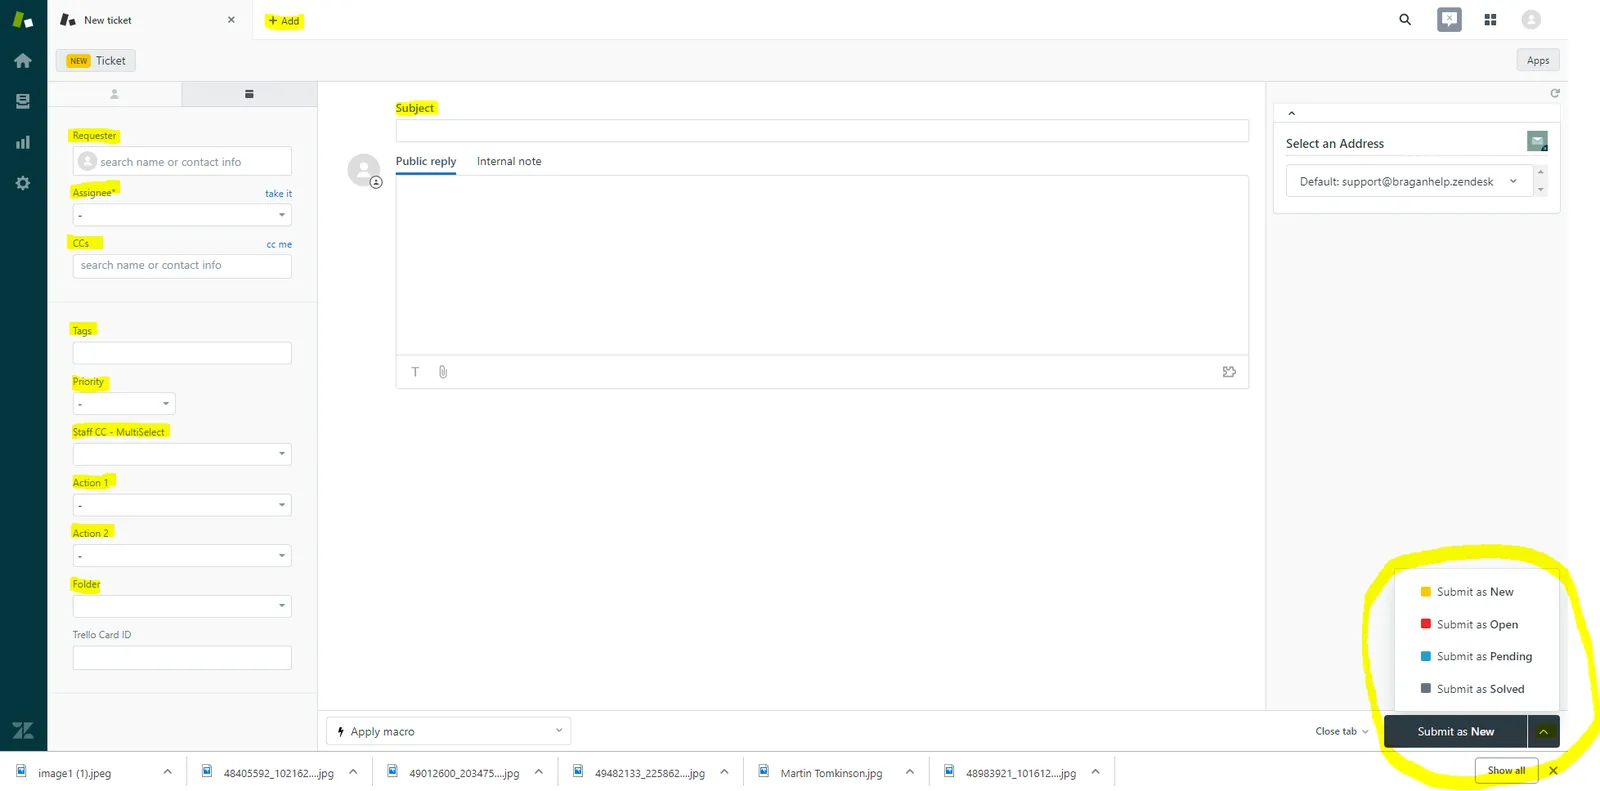1600x791 pixels.
Task: Click the take it link
Action: [278, 194]
